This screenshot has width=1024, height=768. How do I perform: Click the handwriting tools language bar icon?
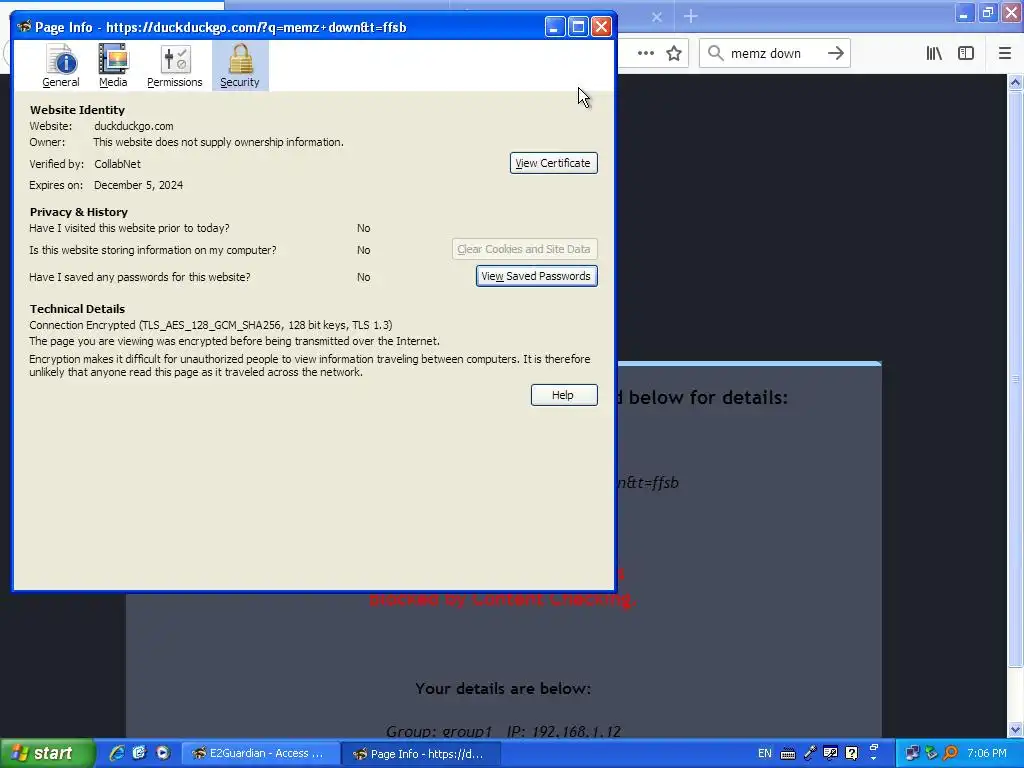[x=830, y=754]
